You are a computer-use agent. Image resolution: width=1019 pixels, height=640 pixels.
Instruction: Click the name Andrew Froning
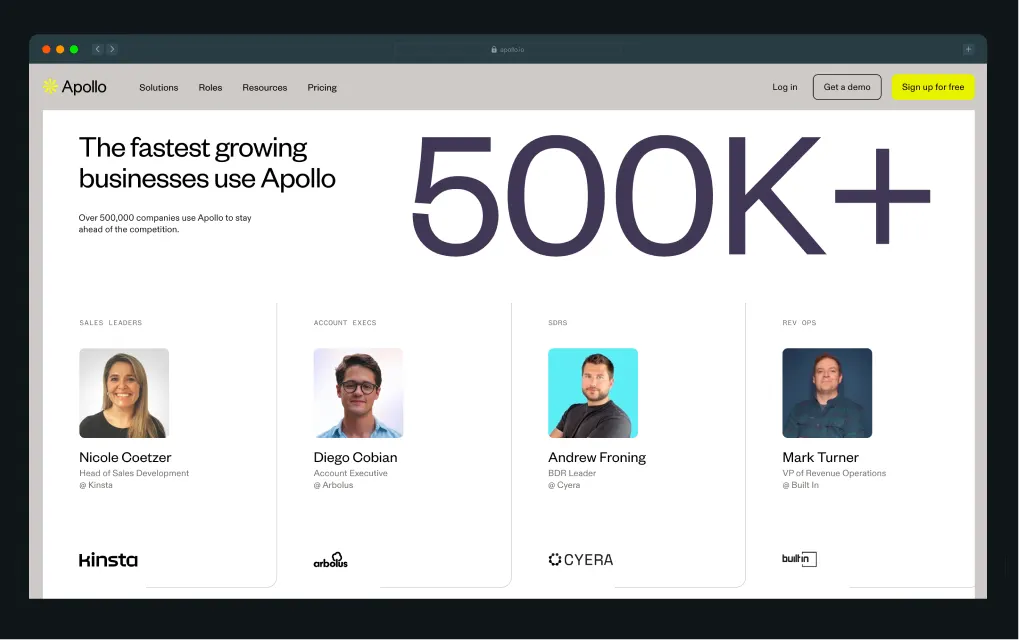(597, 457)
